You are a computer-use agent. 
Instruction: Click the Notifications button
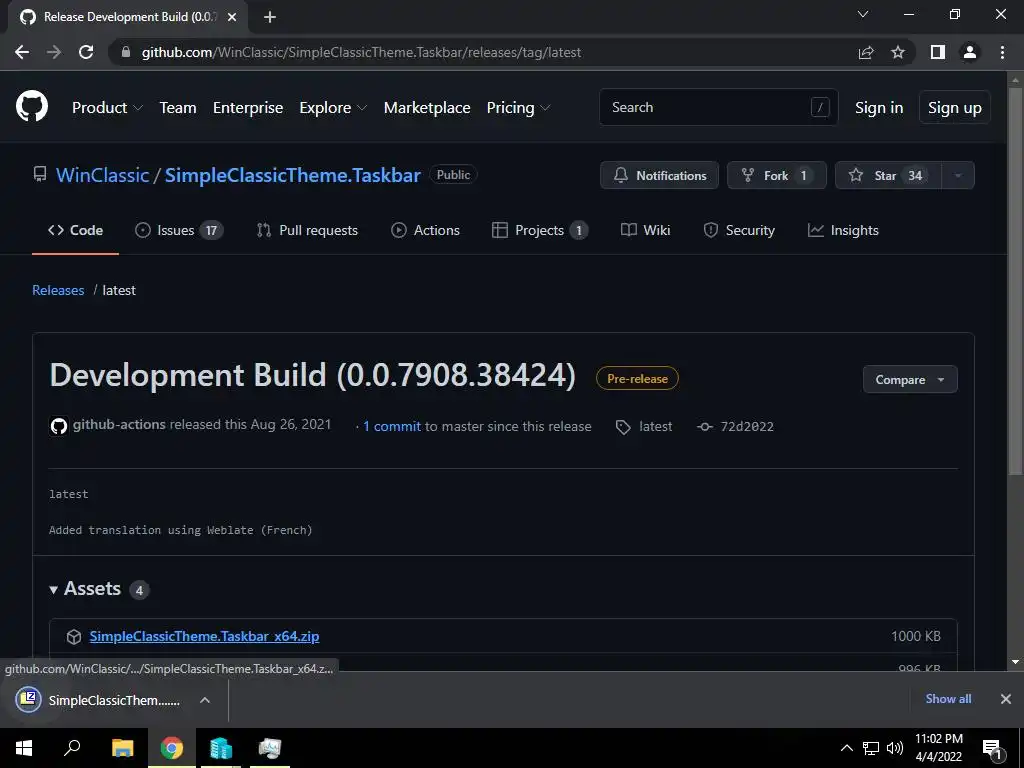click(x=660, y=175)
